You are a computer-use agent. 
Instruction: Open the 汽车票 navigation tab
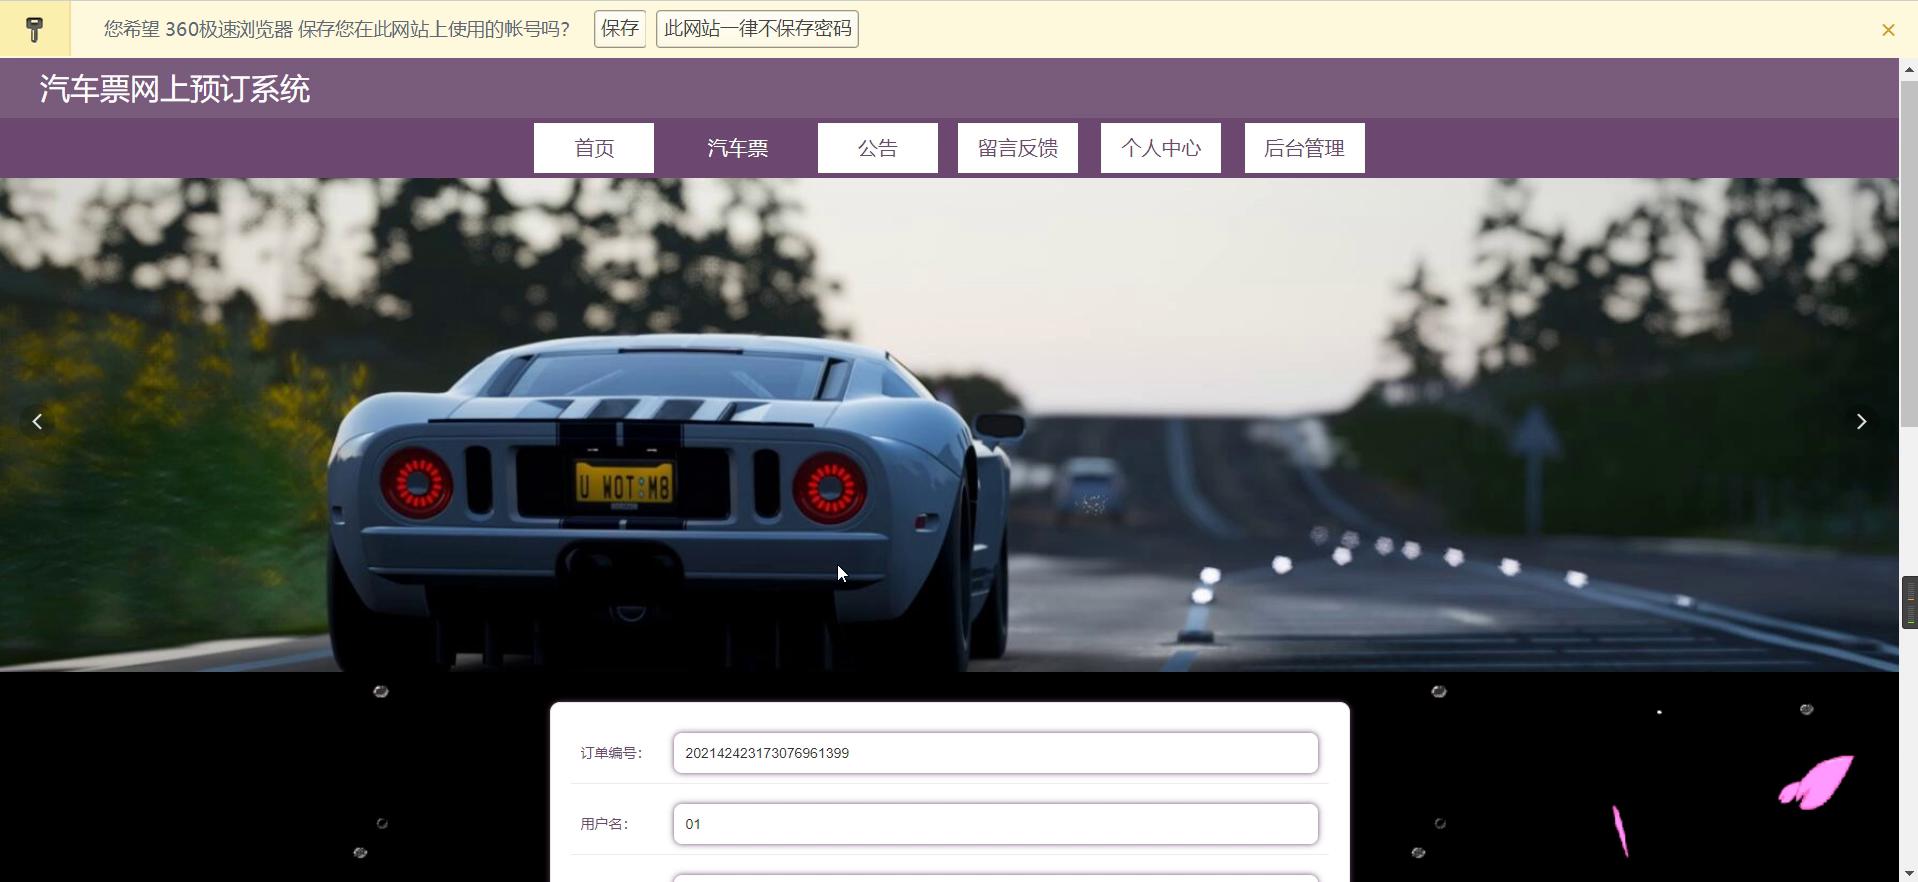point(738,148)
